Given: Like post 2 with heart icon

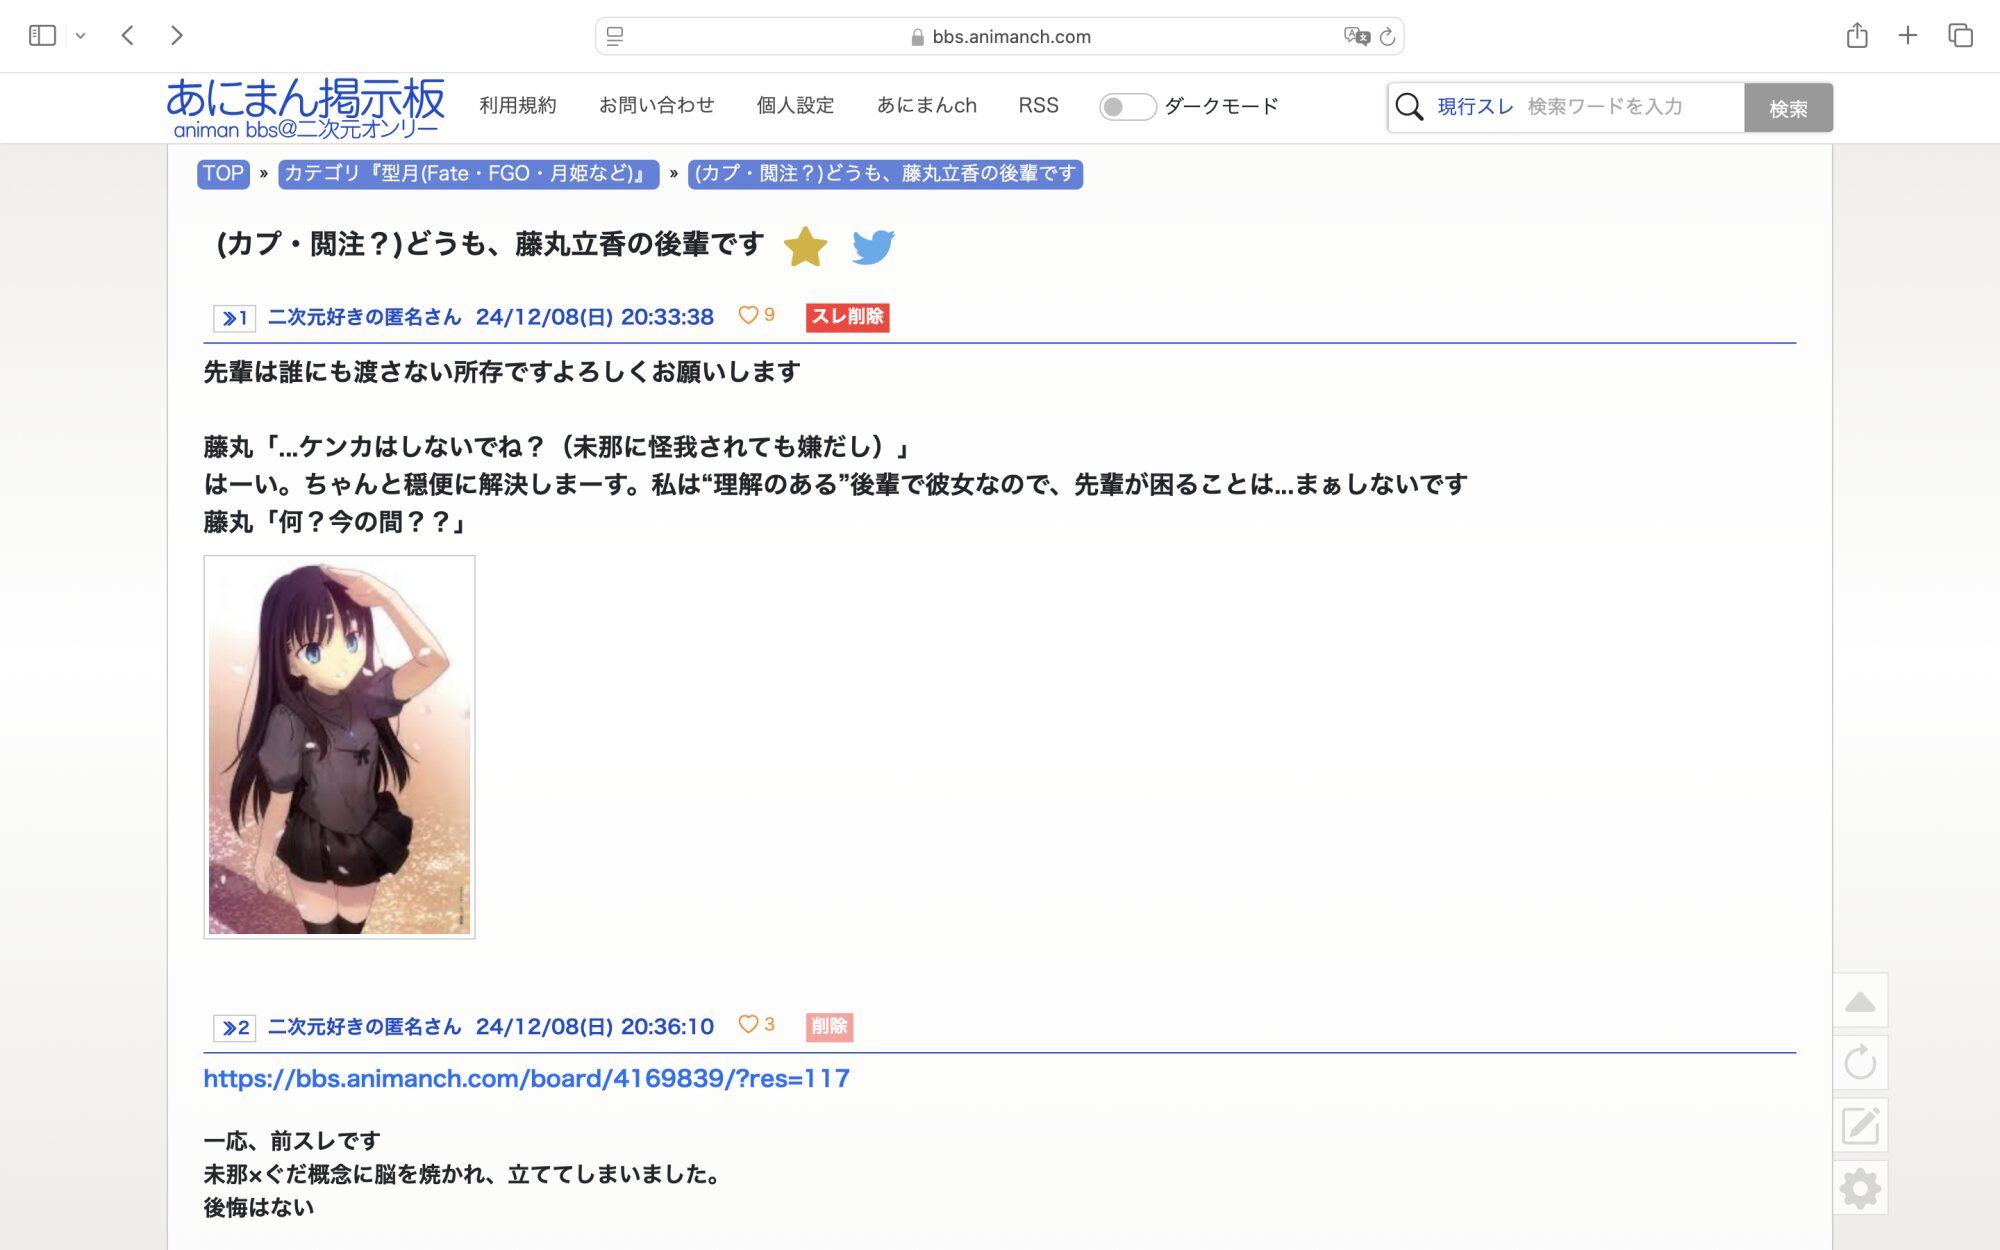Looking at the screenshot, I should 748,1024.
